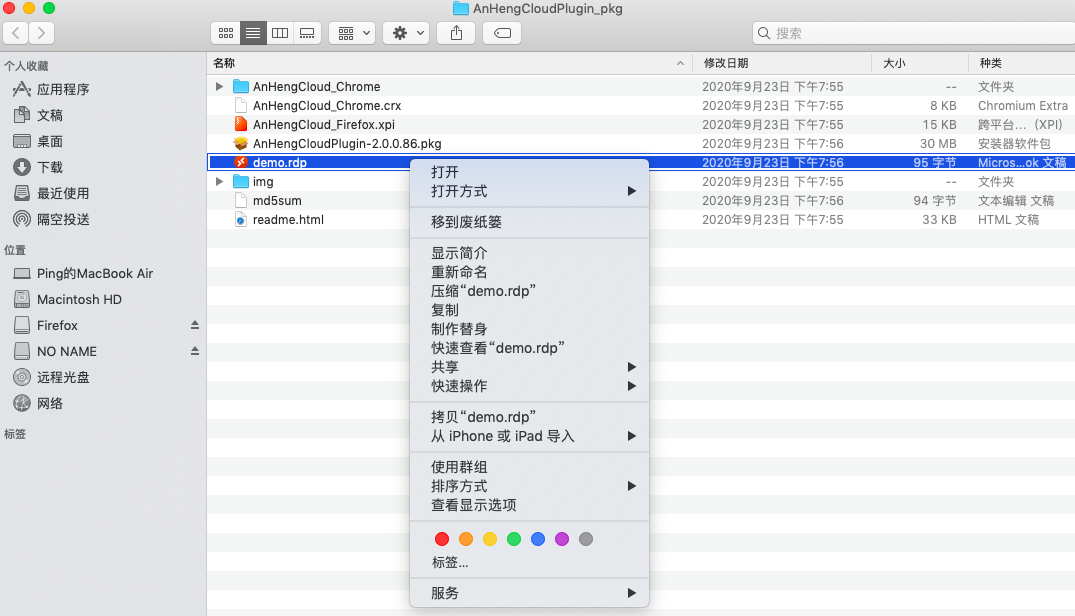
Task: Expand 共享 submenu
Action: 529,367
